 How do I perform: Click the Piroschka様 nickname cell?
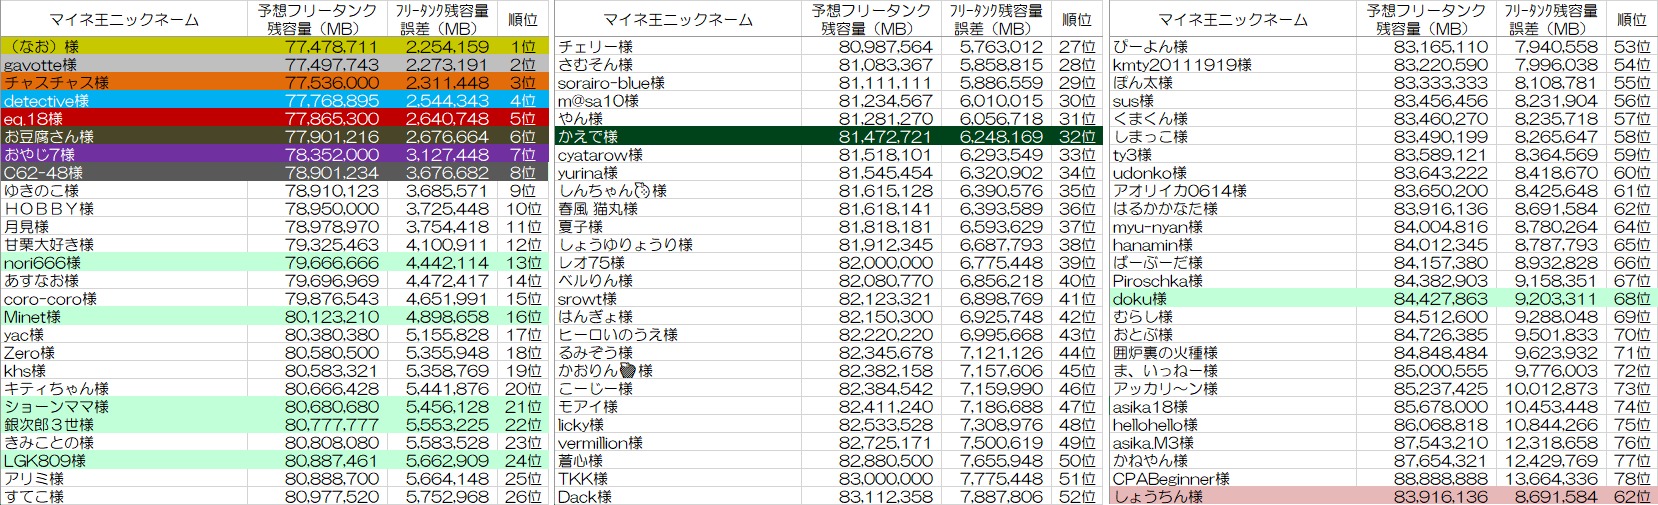(1232, 281)
